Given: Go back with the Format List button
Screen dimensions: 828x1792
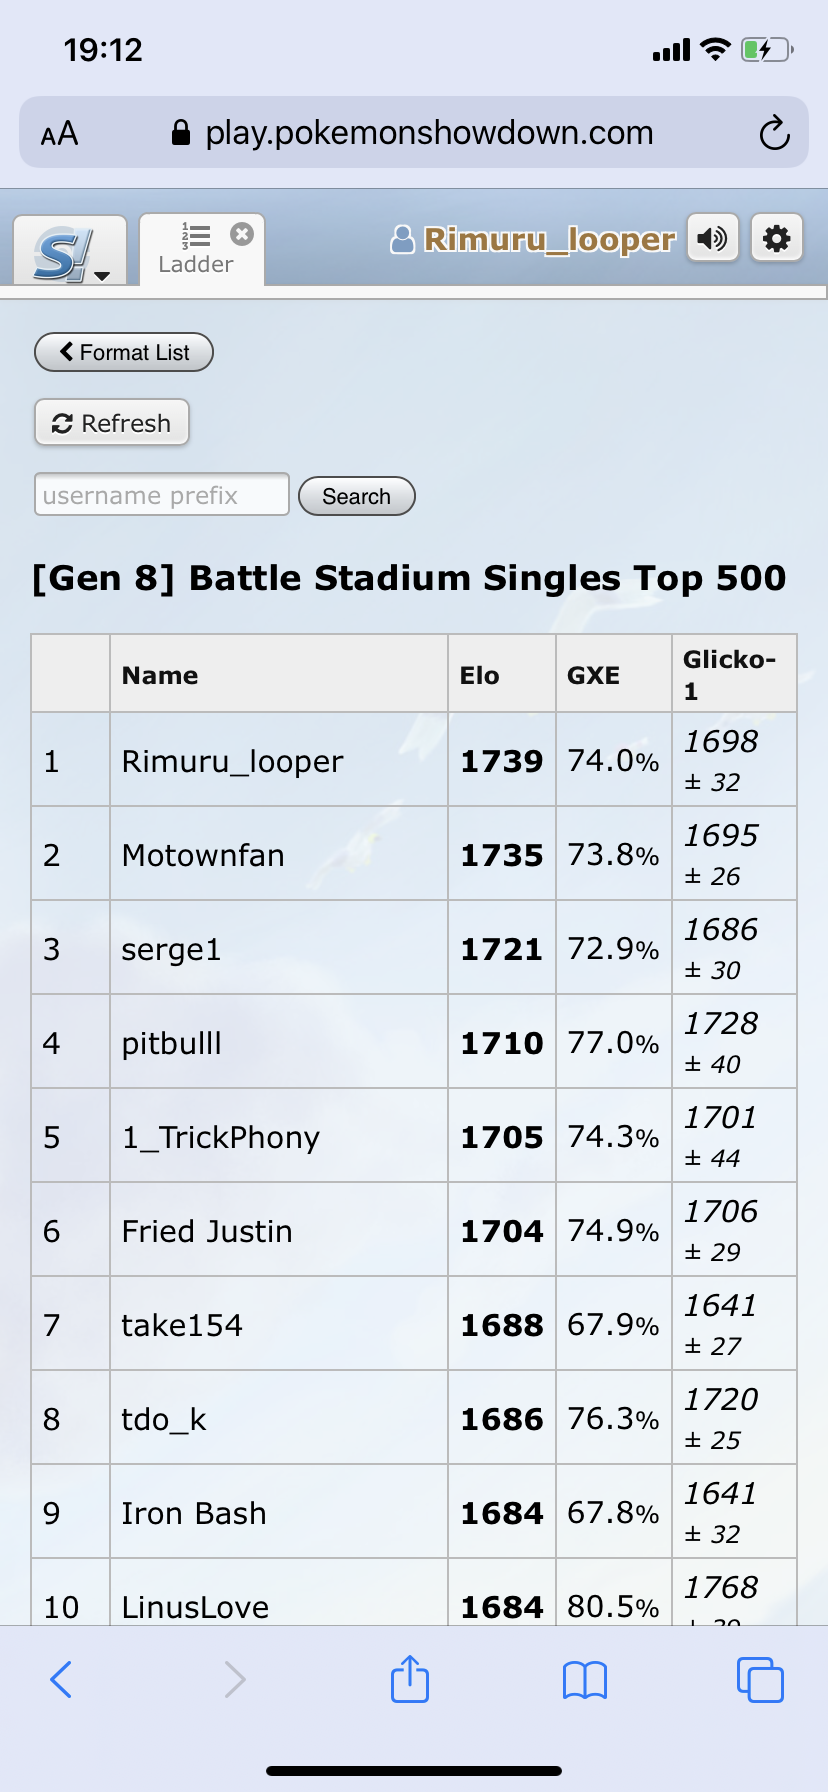Looking at the screenshot, I should 123,352.
